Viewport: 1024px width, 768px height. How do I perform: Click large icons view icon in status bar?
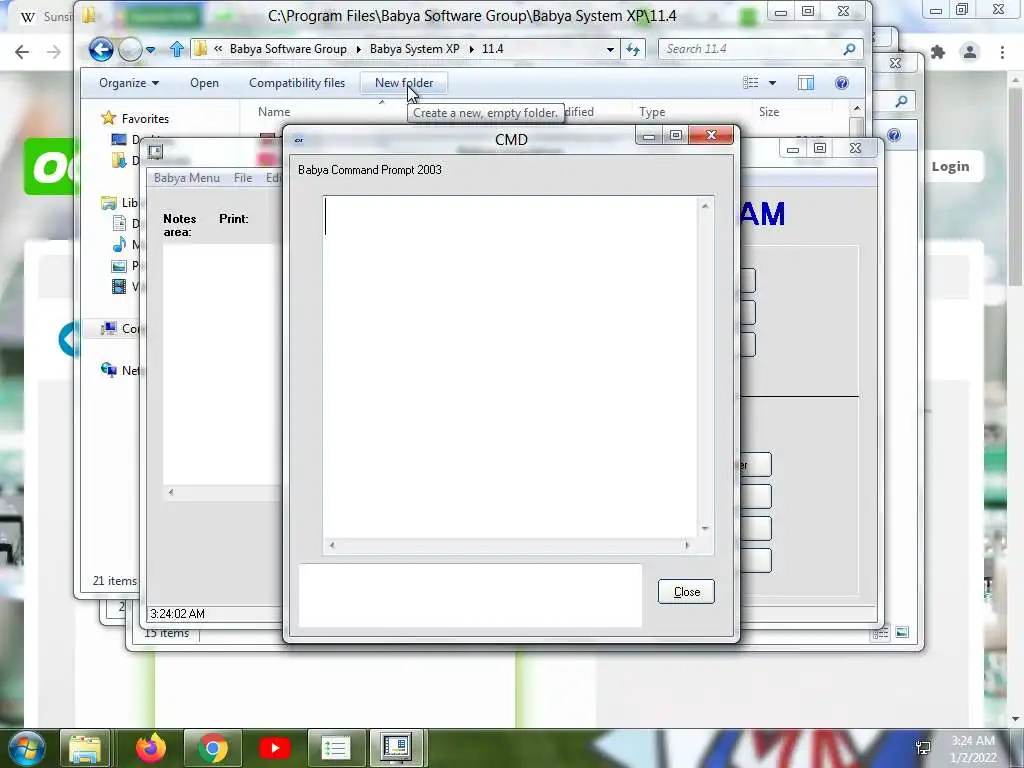902,632
